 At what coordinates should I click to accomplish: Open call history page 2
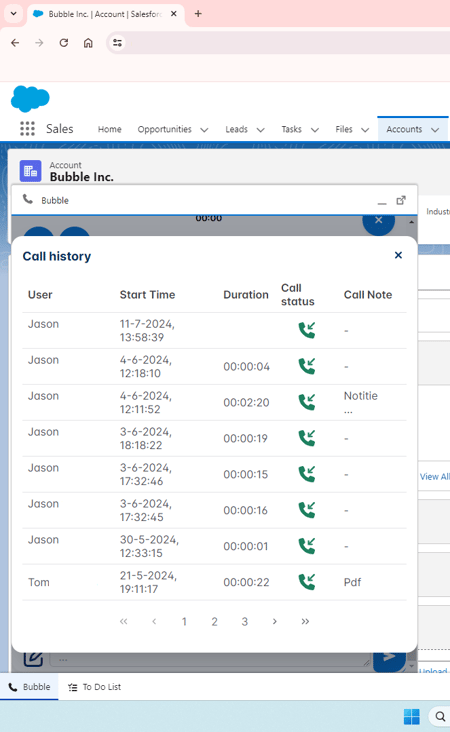point(214,621)
